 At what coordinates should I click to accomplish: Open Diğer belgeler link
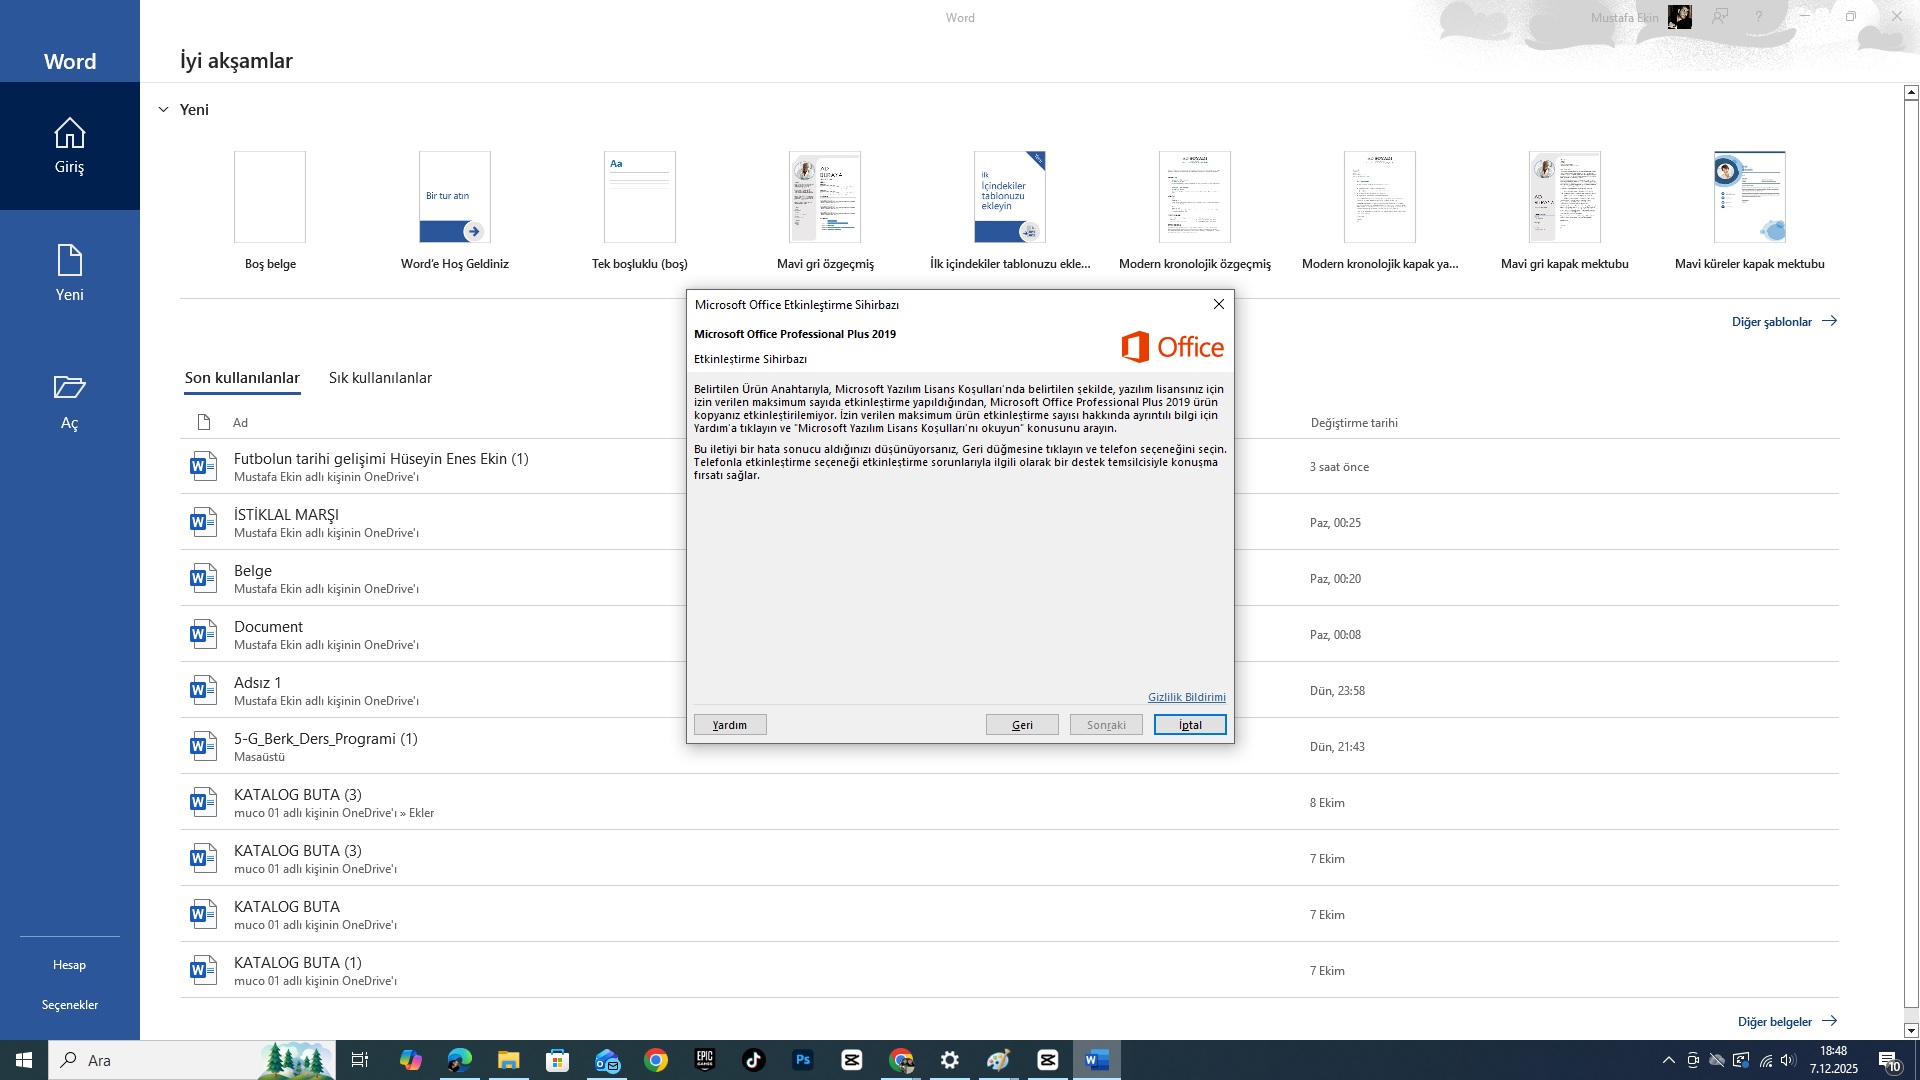click(1788, 1021)
